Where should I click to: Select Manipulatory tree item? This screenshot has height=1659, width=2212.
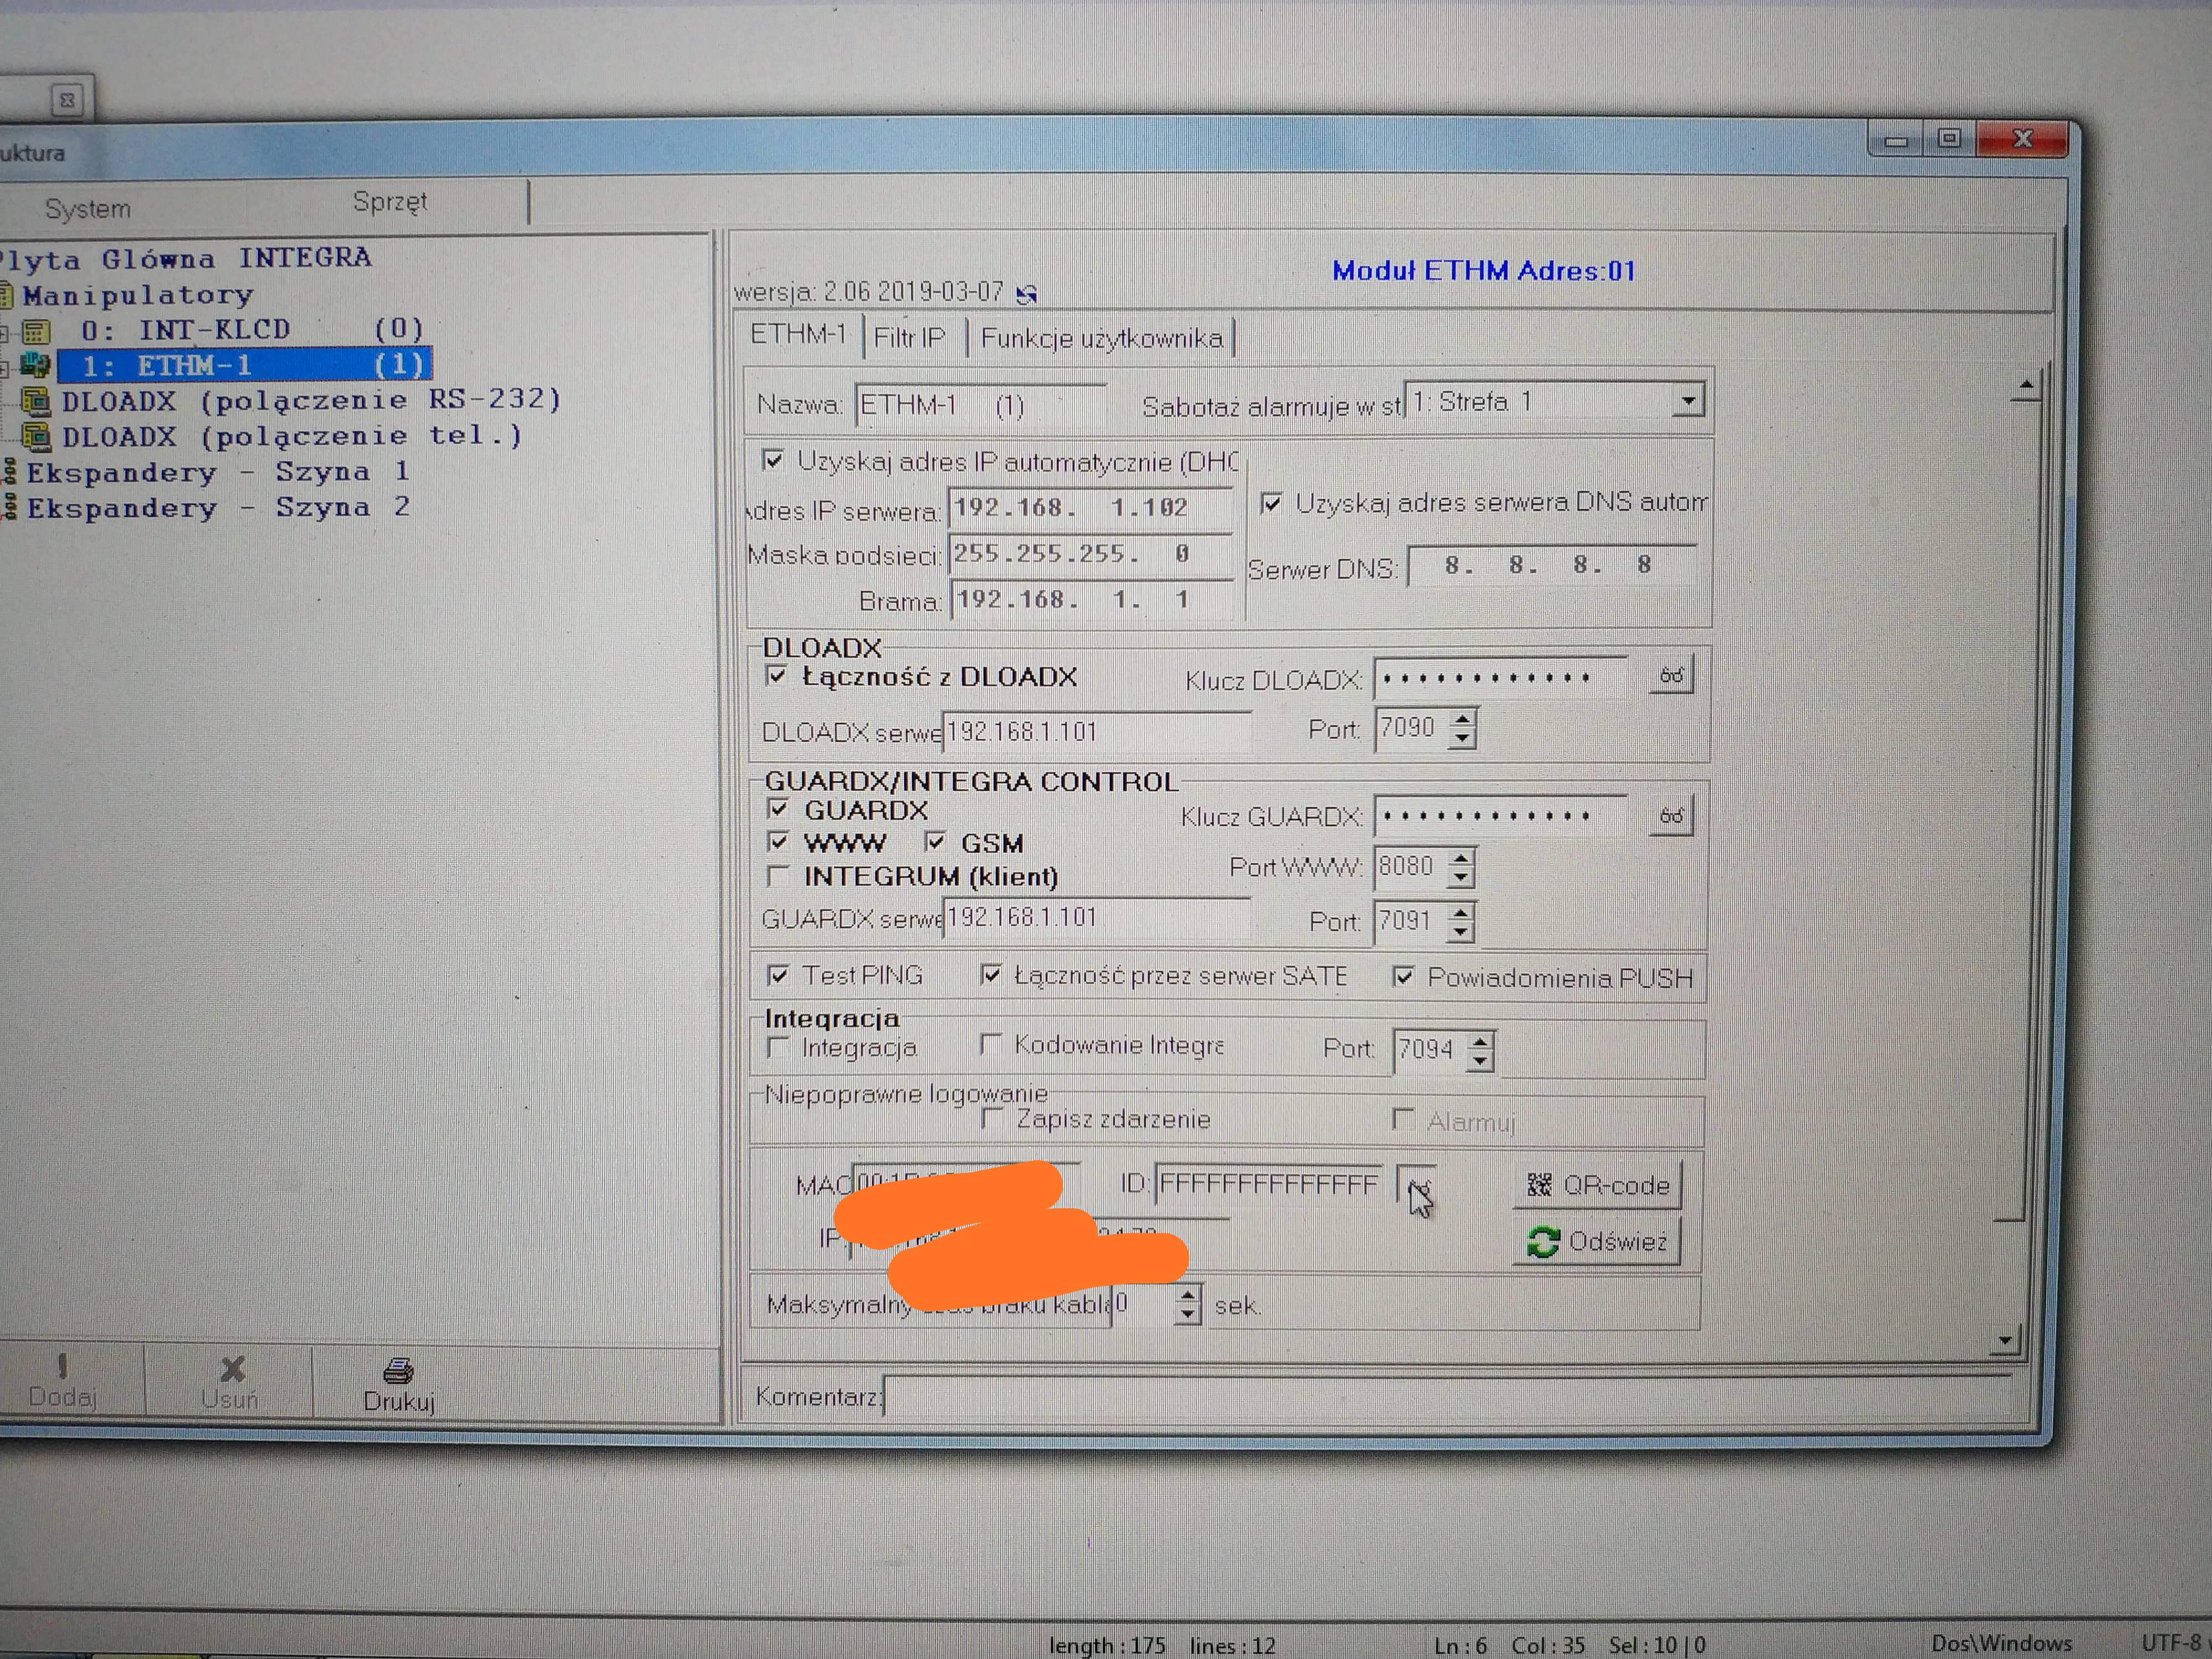coord(138,295)
